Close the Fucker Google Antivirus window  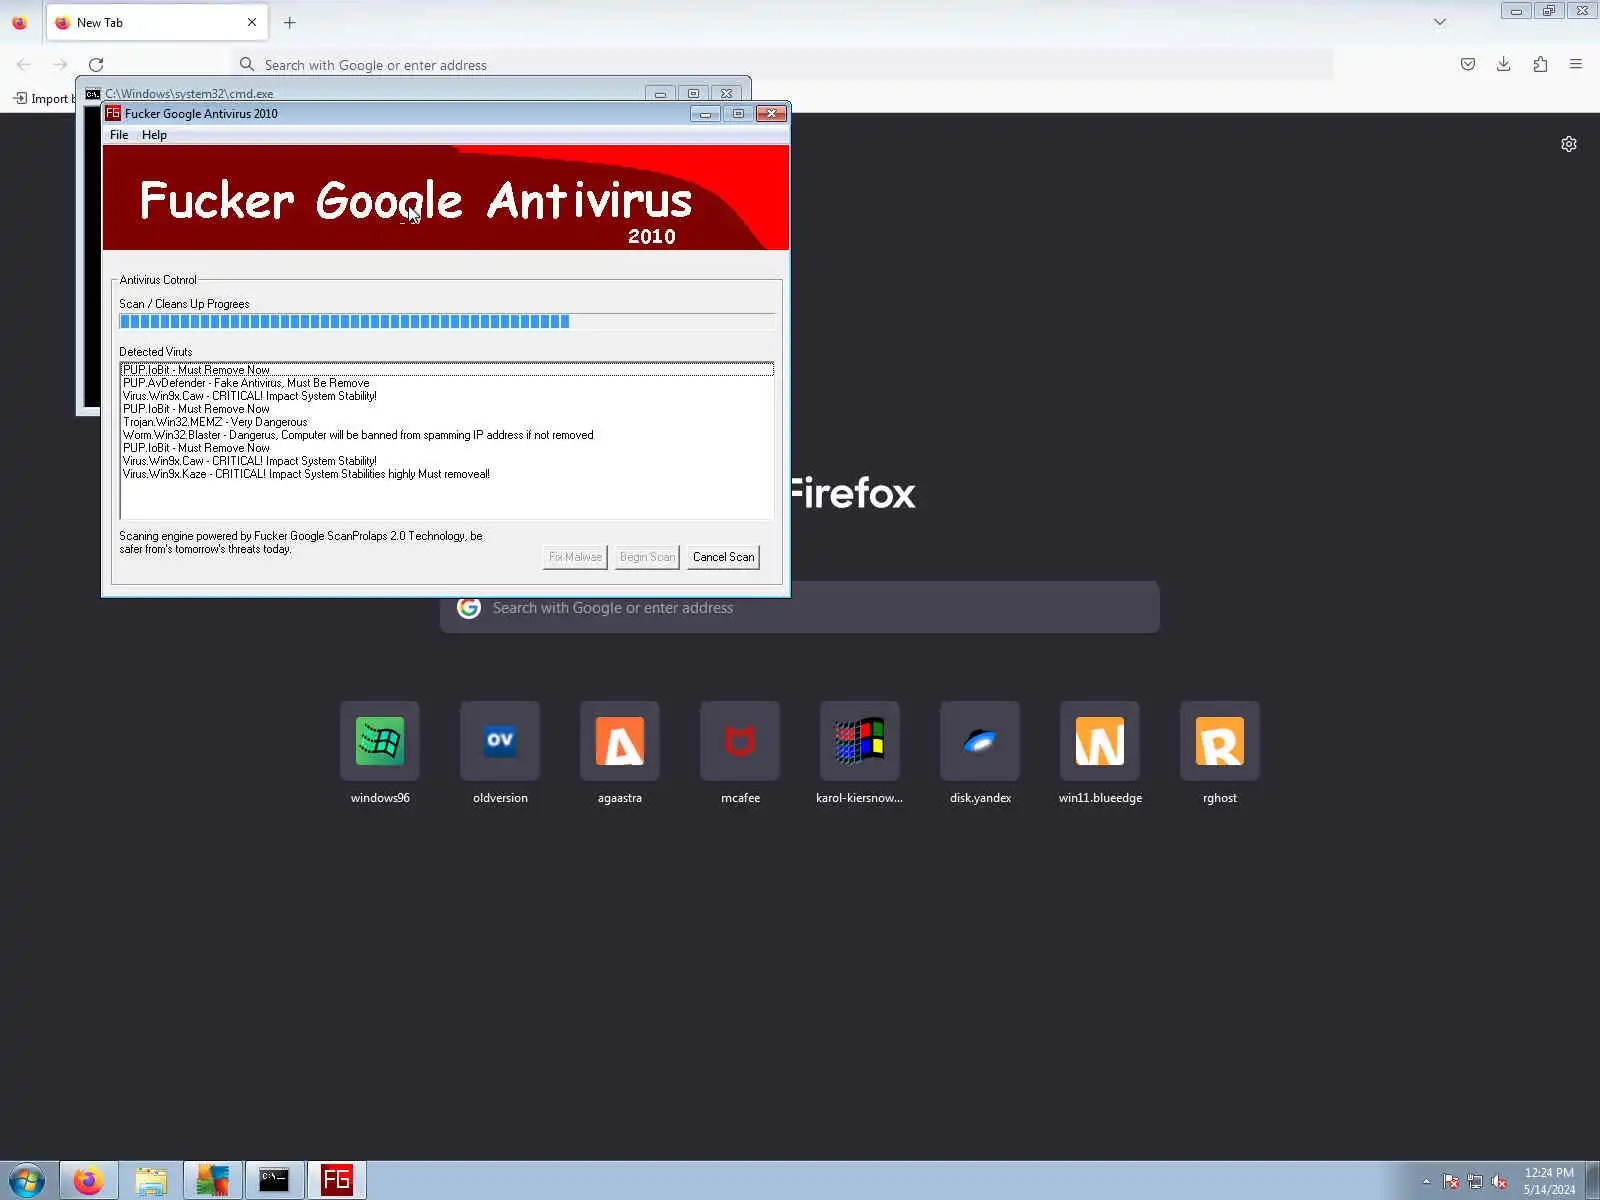(771, 114)
